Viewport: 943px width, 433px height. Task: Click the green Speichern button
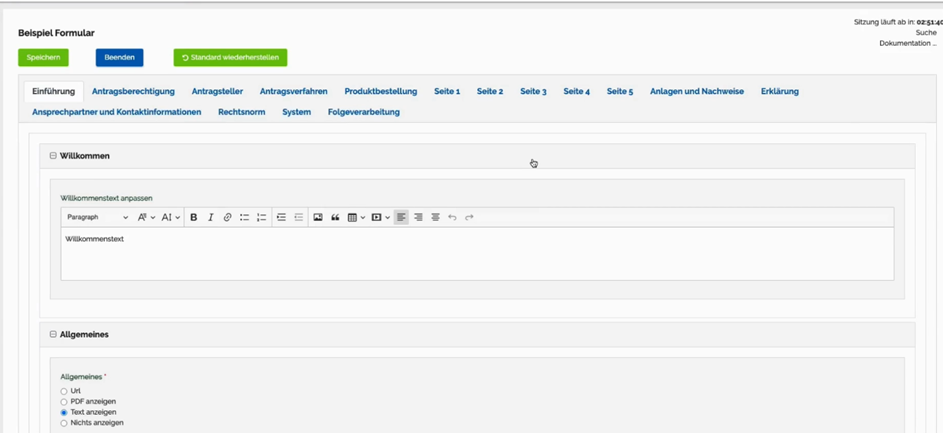(x=43, y=57)
